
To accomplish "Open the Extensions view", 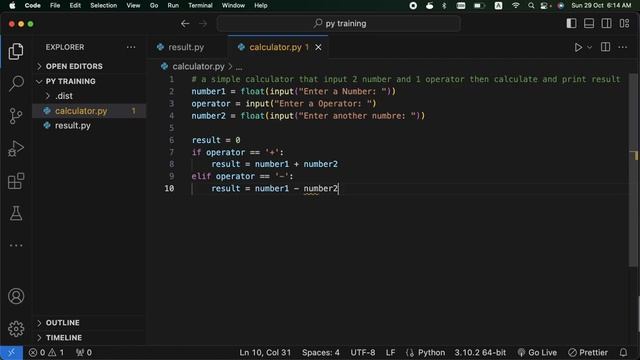I will pyautogui.click(x=16, y=181).
